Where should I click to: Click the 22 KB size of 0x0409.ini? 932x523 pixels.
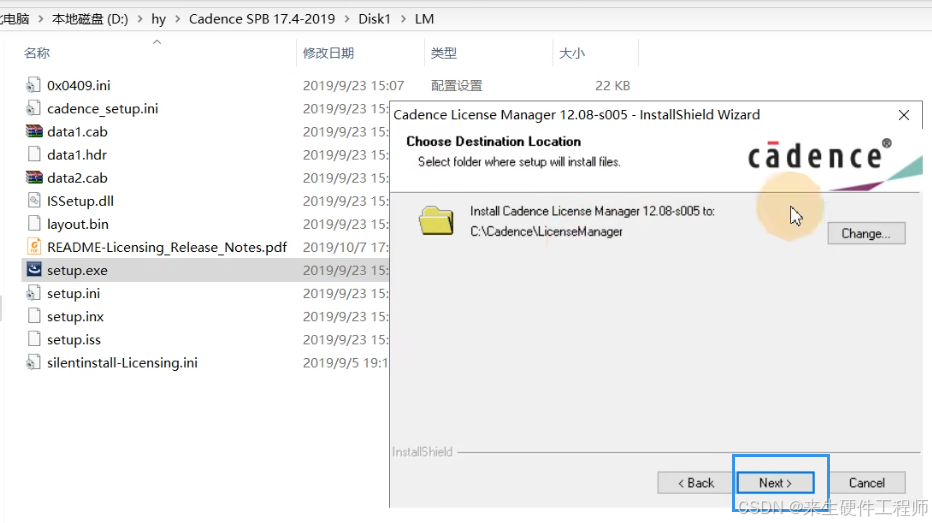(x=612, y=86)
